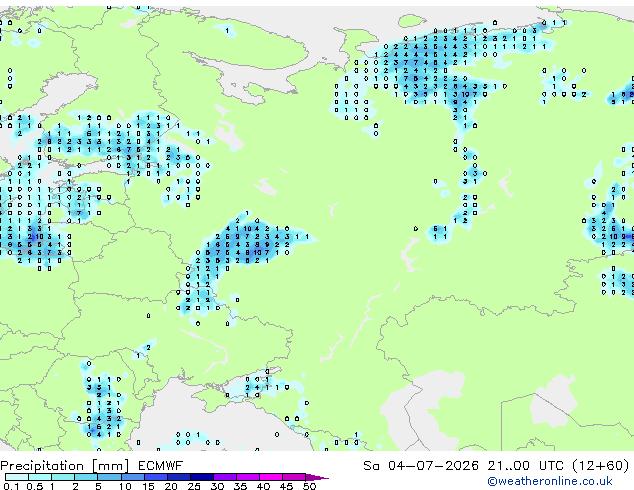Click the '0.5' legend label

pos(35,486)
